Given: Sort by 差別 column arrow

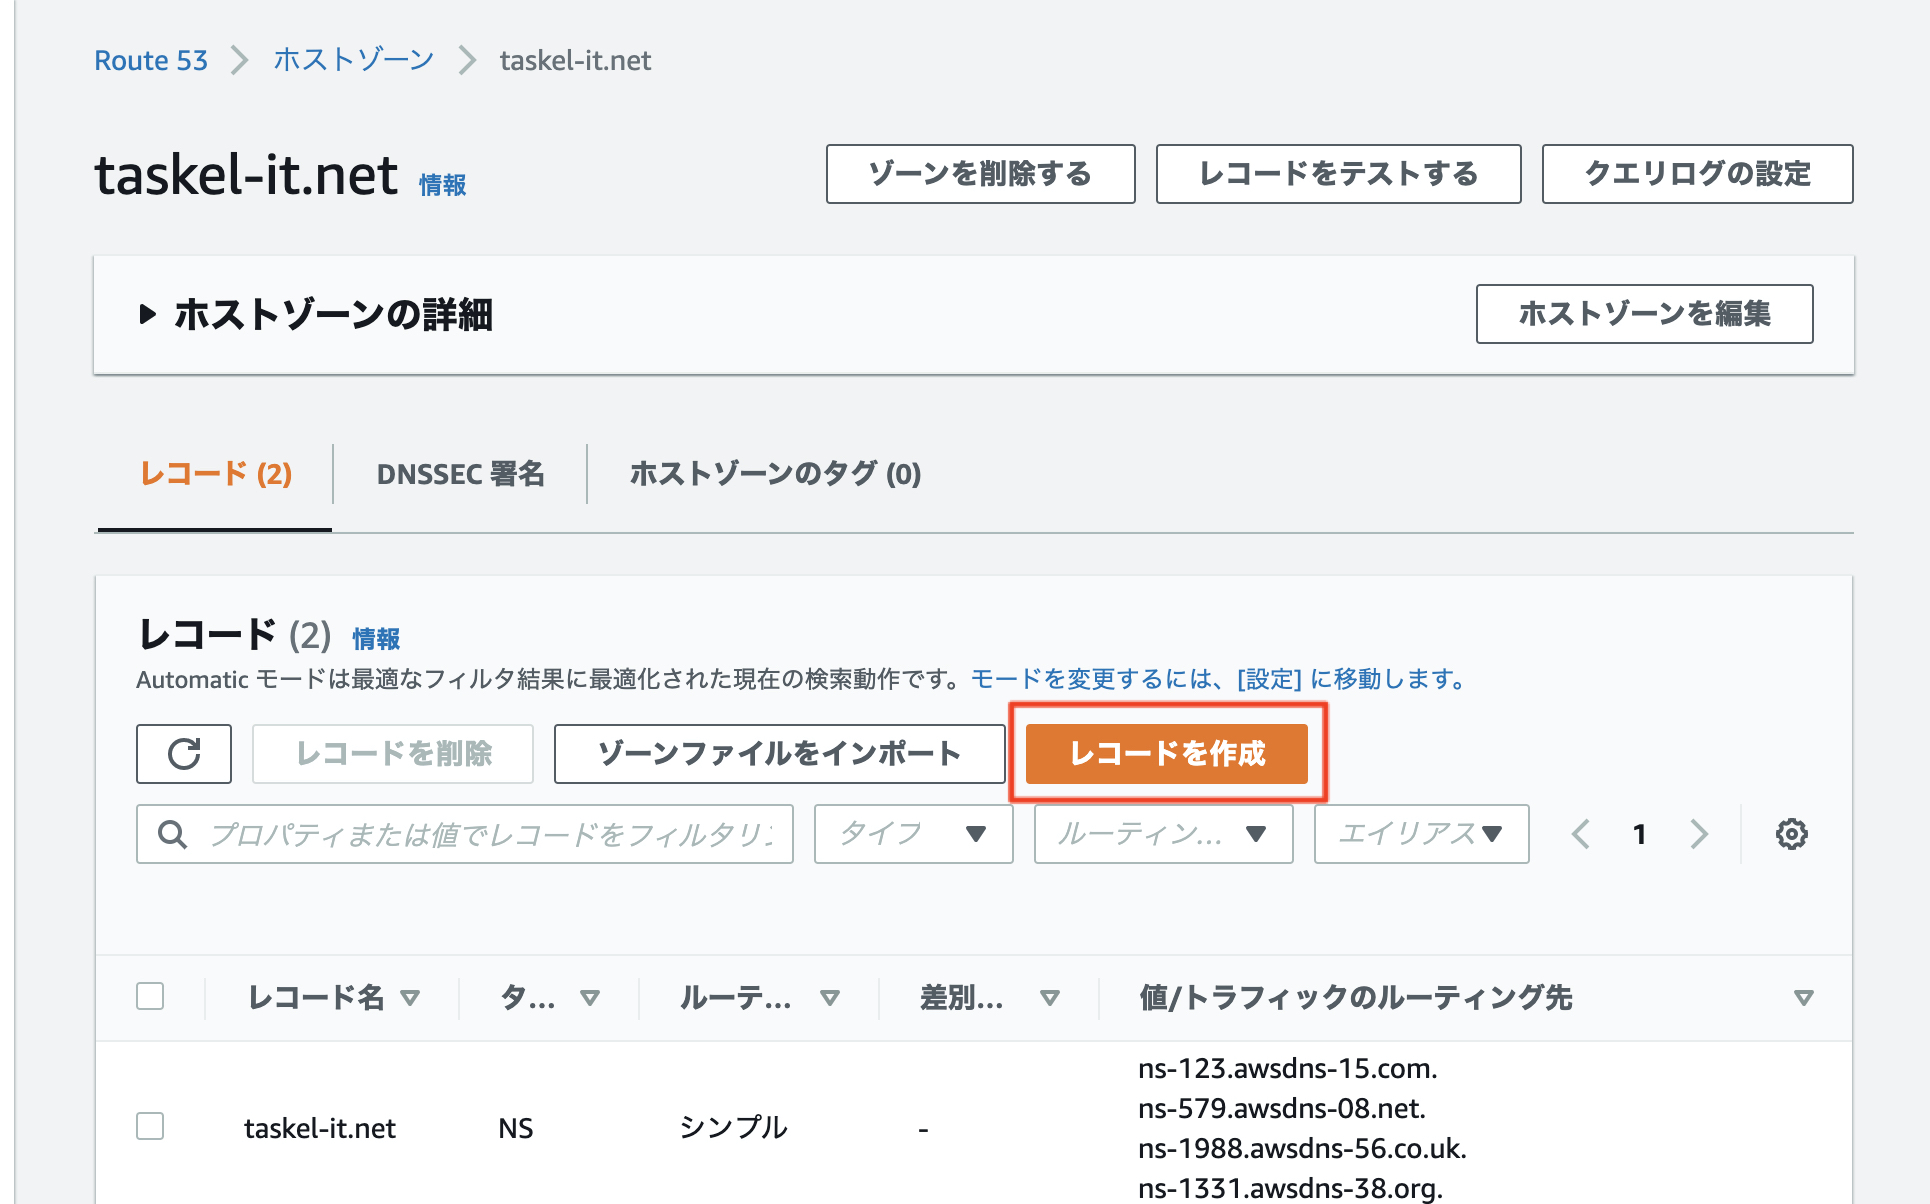Looking at the screenshot, I should pyautogui.click(x=1049, y=997).
